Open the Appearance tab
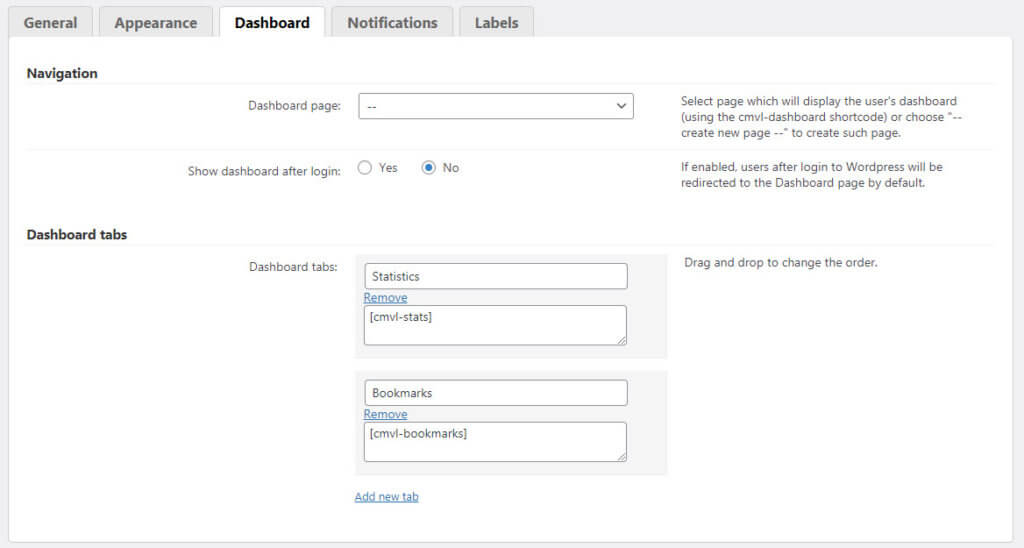1024x548 pixels. 155,22
